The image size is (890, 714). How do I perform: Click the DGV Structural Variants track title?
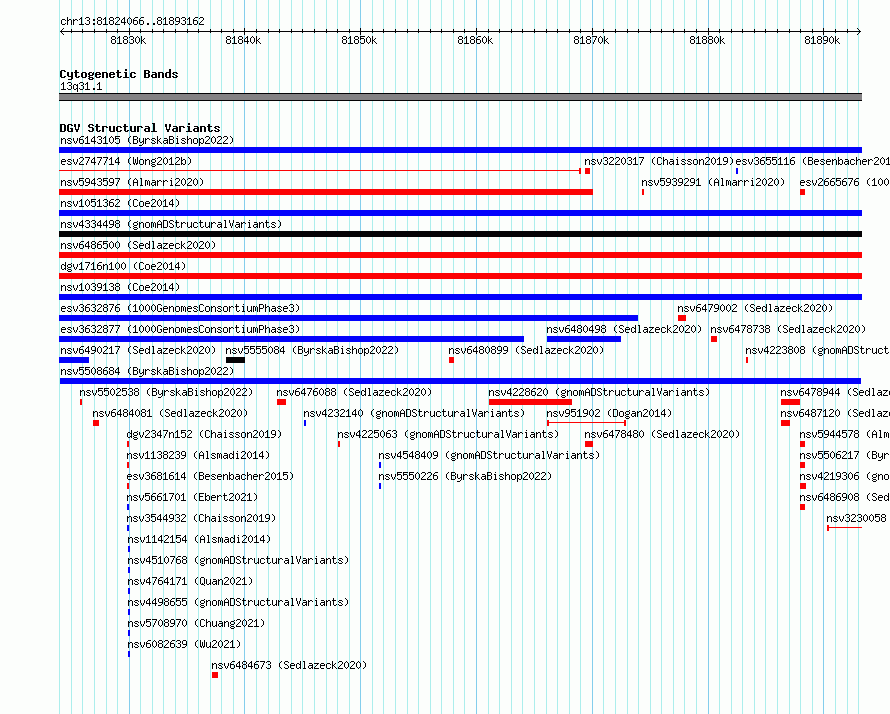(140, 128)
